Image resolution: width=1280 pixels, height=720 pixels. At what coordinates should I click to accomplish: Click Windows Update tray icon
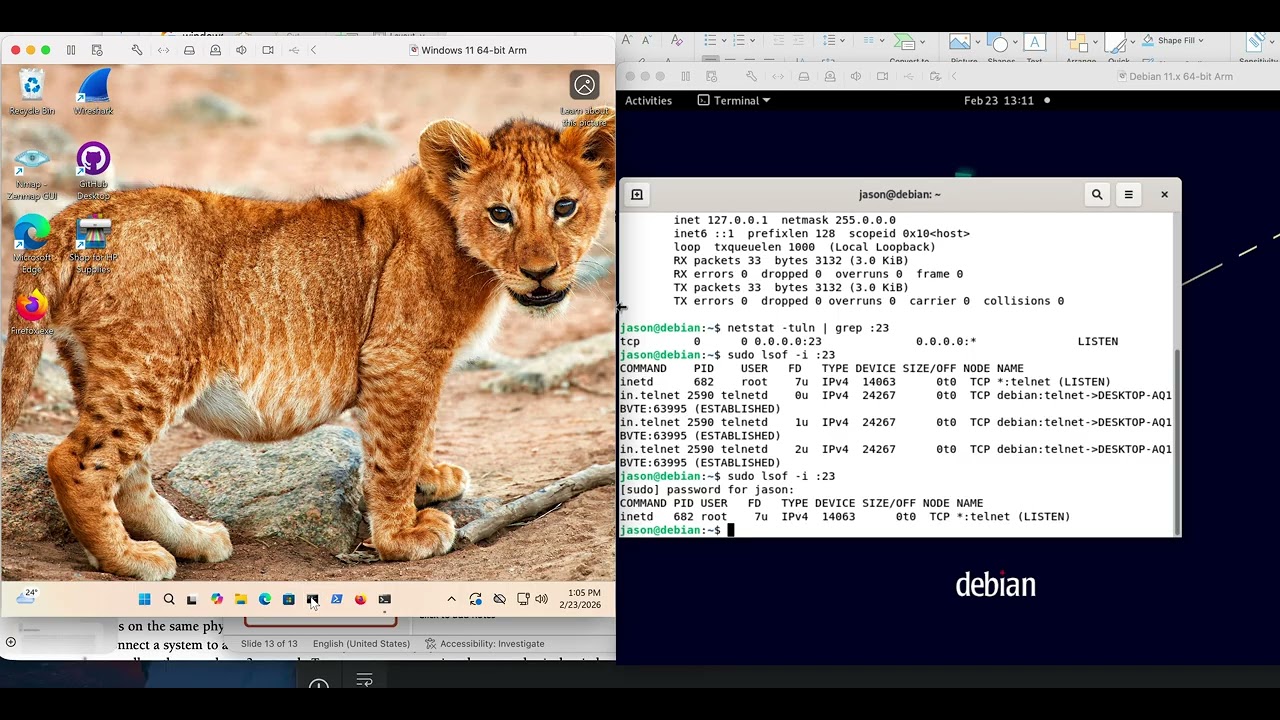(475, 599)
